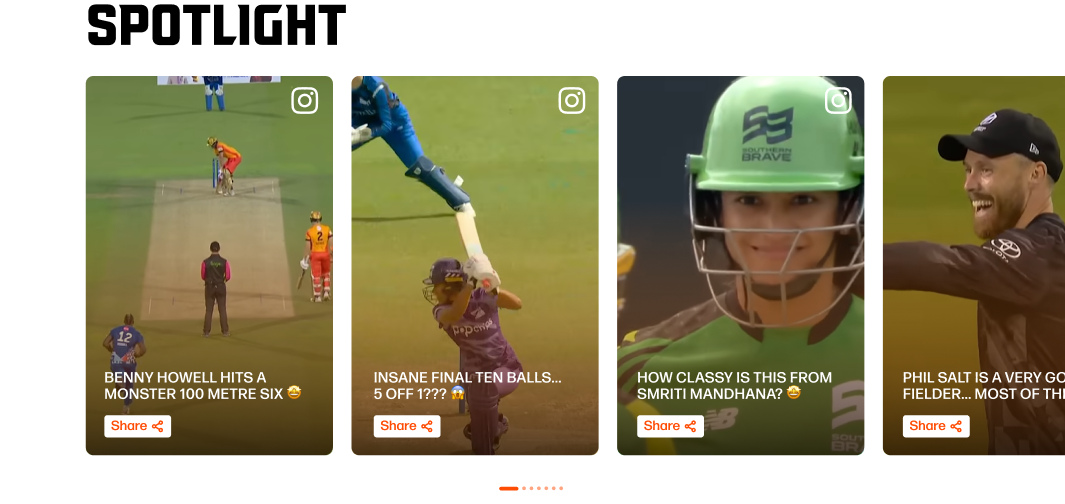Go to sixth carousel page dot
The height and width of the screenshot is (504, 1065).
click(554, 488)
